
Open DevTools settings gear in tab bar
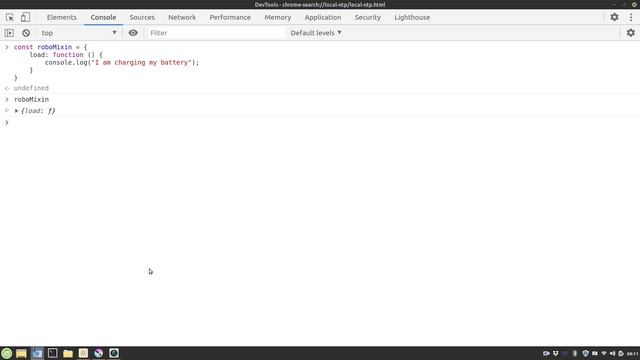tap(614, 17)
